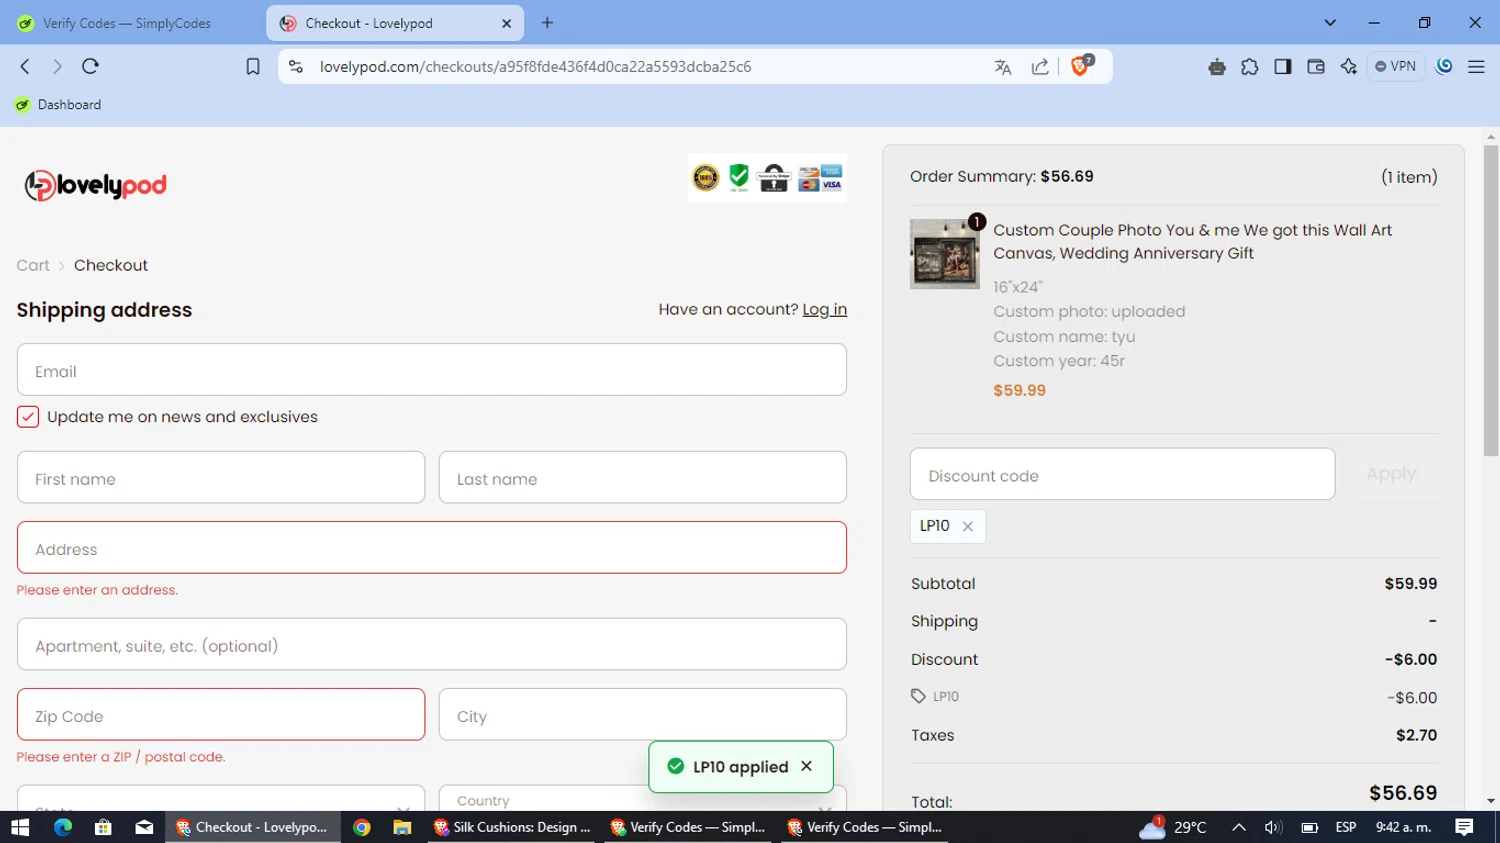Click the First name field
Image resolution: width=1500 pixels, height=843 pixels.
tap(221, 478)
